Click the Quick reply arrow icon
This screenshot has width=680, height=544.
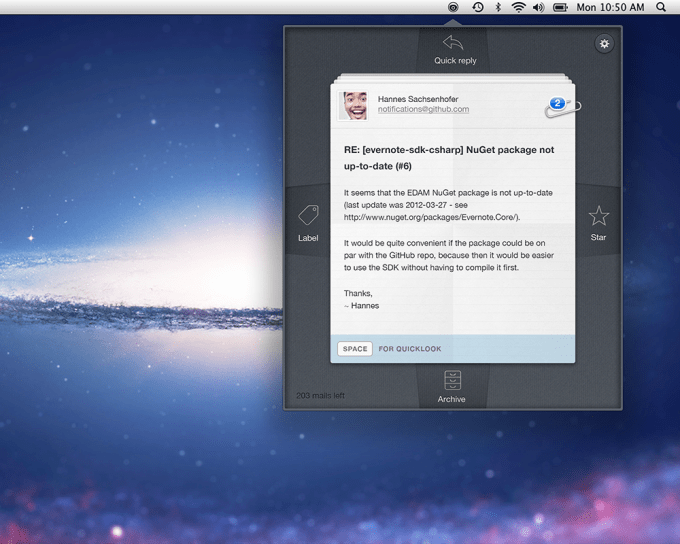click(x=453, y=43)
